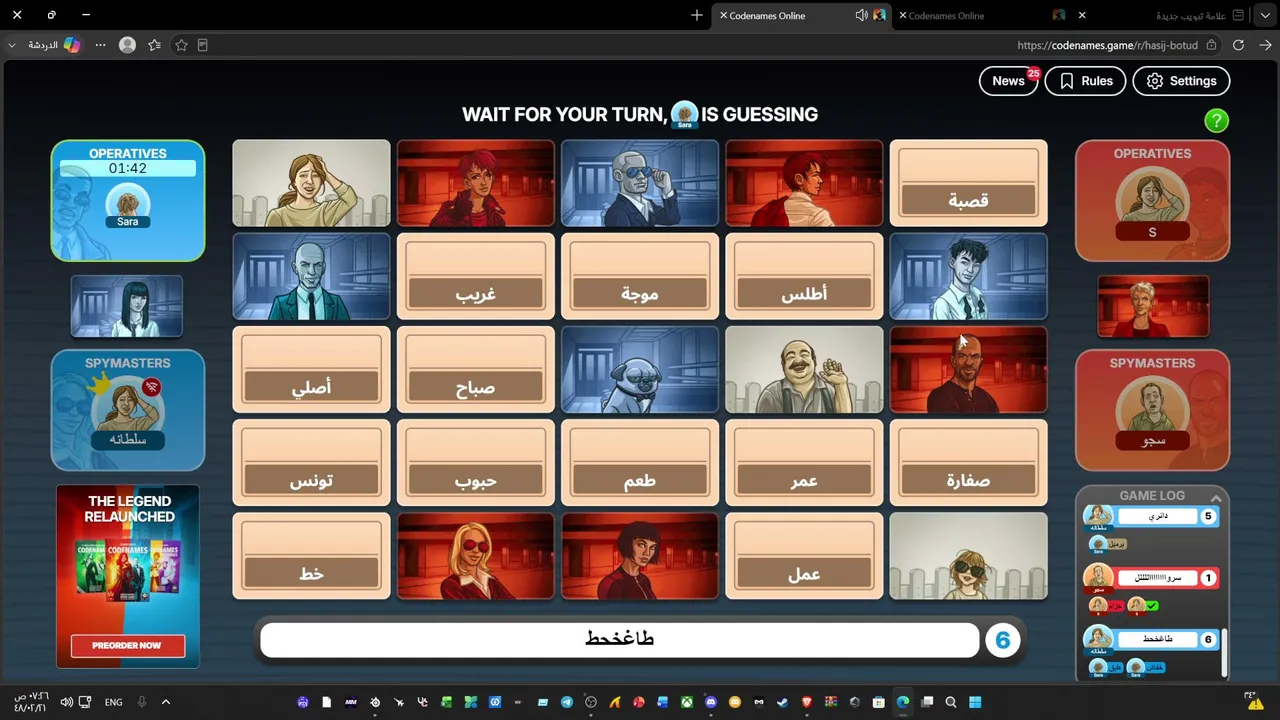Collapse the Game Log panel
This screenshot has height=720, width=1280.
(1216, 497)
